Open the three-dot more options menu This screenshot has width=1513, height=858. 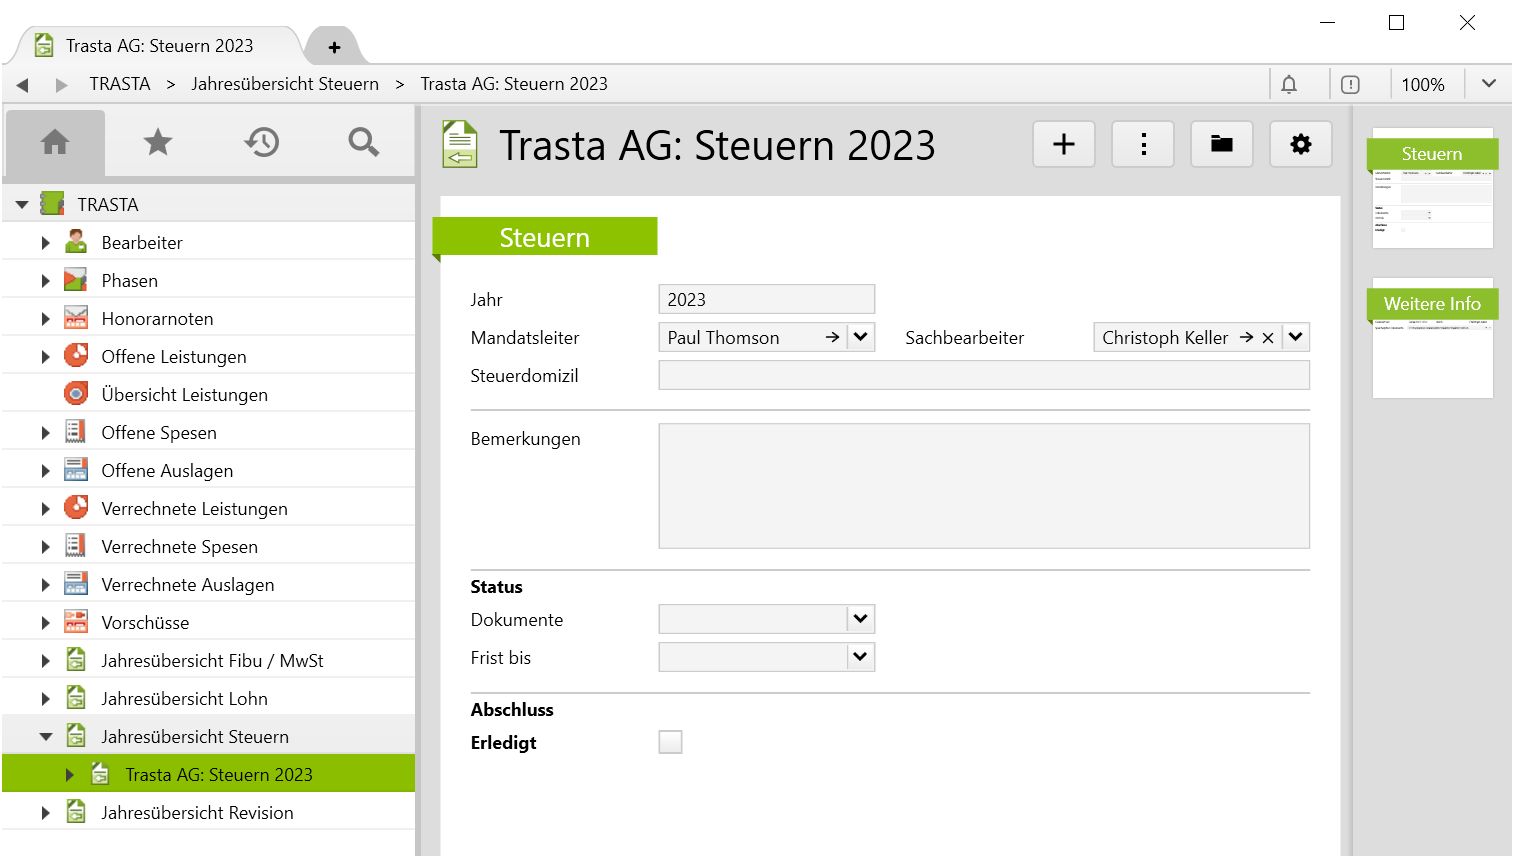click(x=1143, y=145)
